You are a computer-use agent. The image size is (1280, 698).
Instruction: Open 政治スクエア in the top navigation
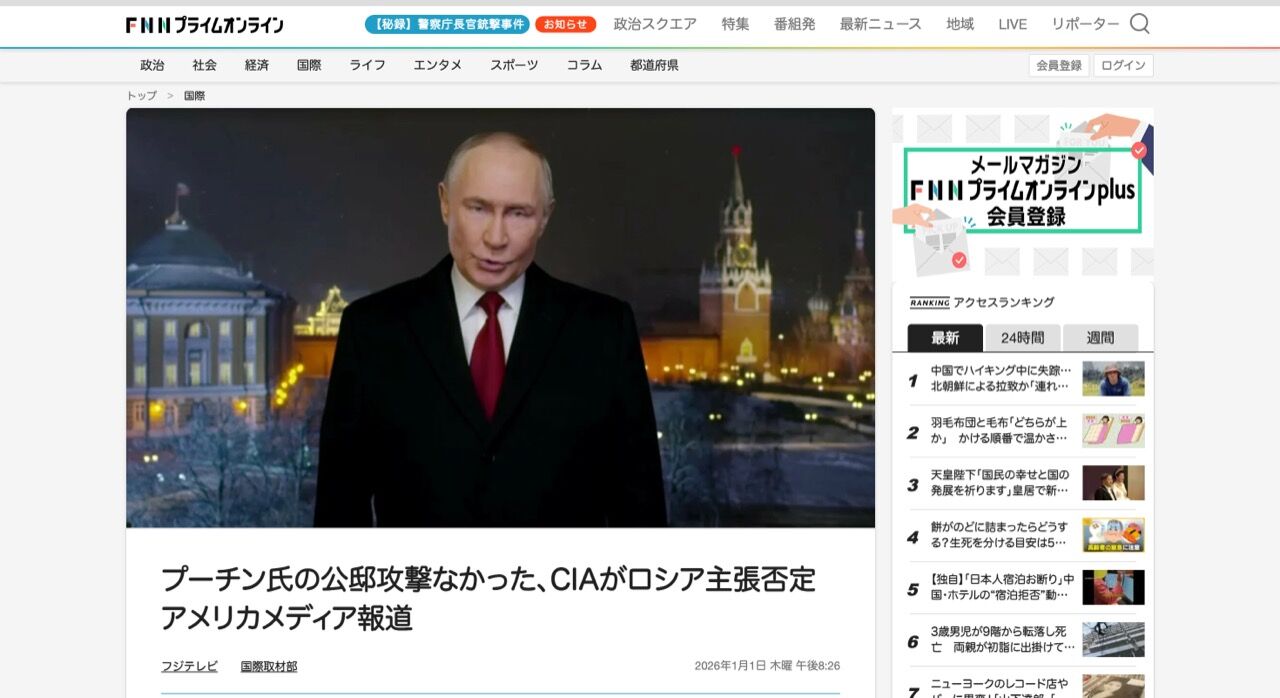pyautogui.click(x=655, y=24)
